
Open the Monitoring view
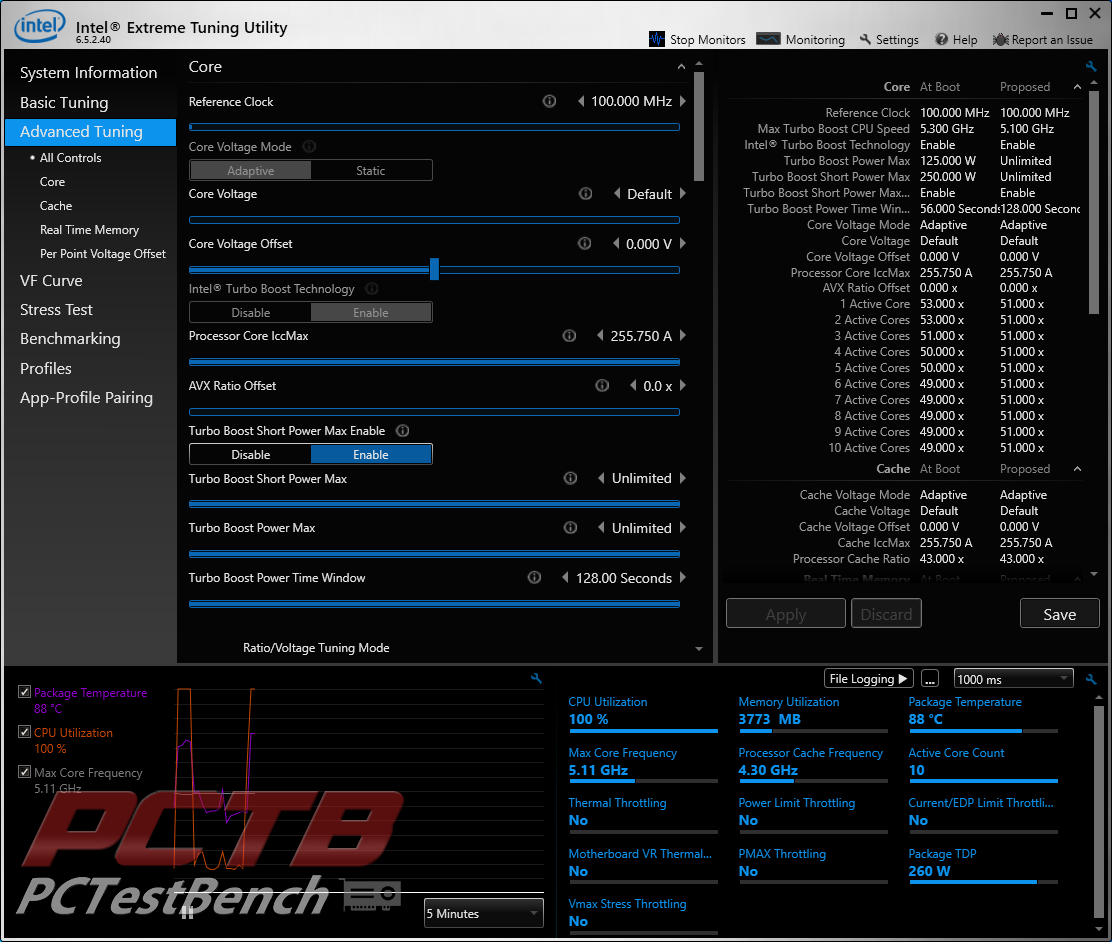tap(801, 39)
